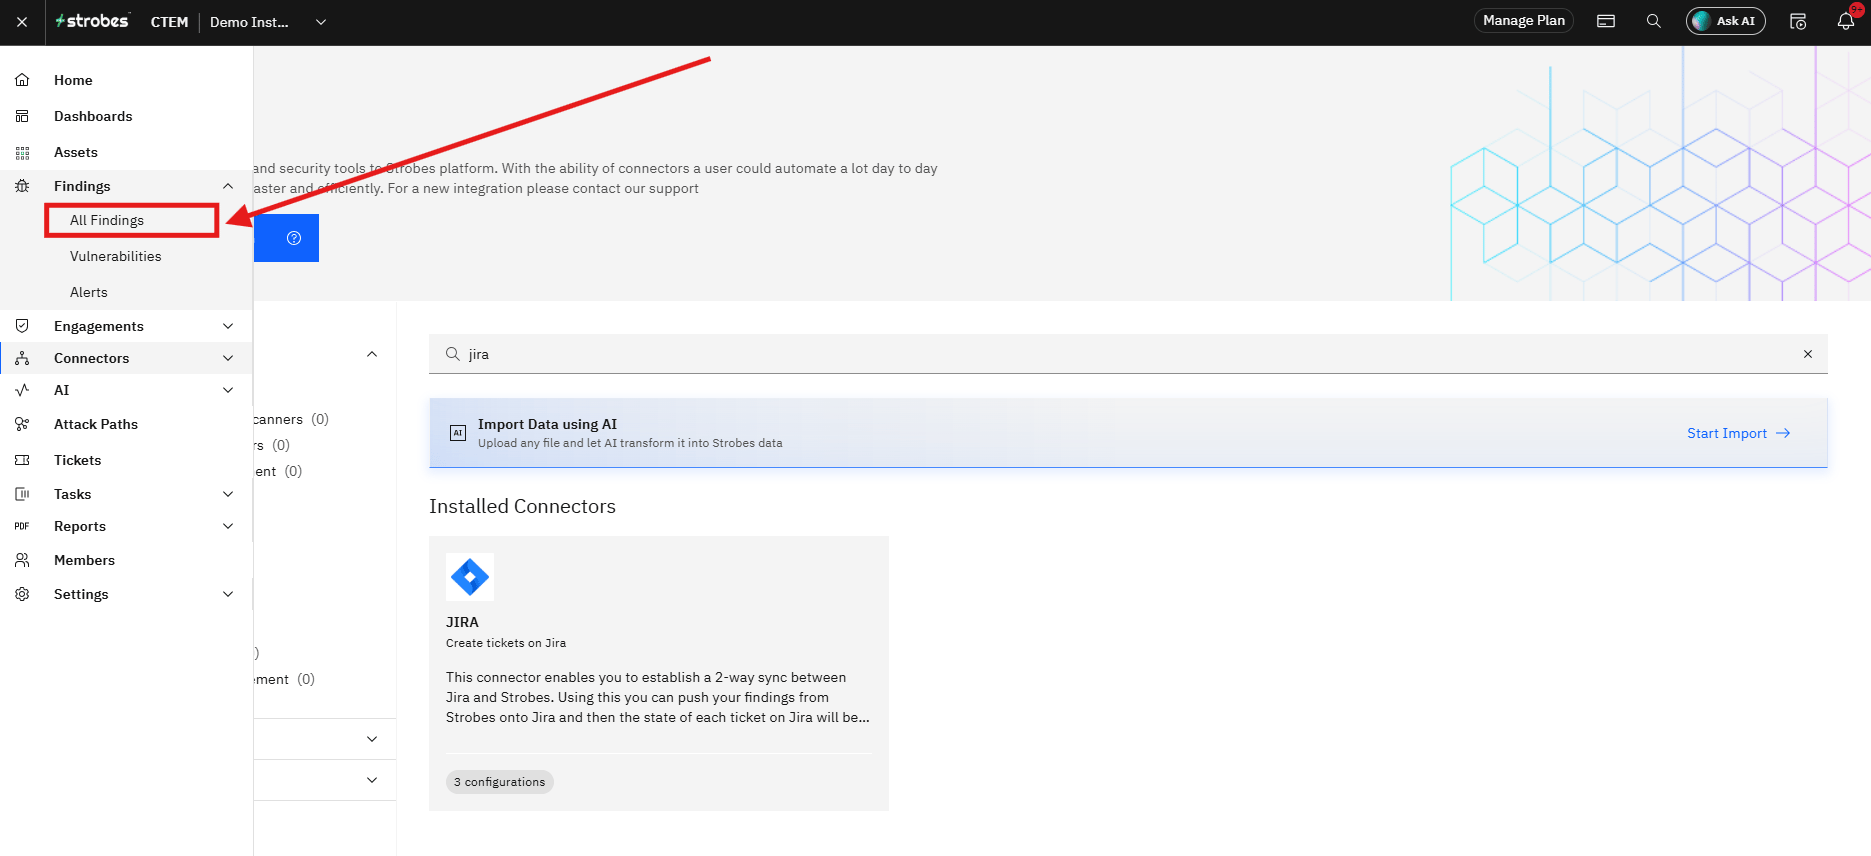The height and width of the screenshot is (856, 1871).
Task: Click the Strobes logo
Action: tap(92, 21)
